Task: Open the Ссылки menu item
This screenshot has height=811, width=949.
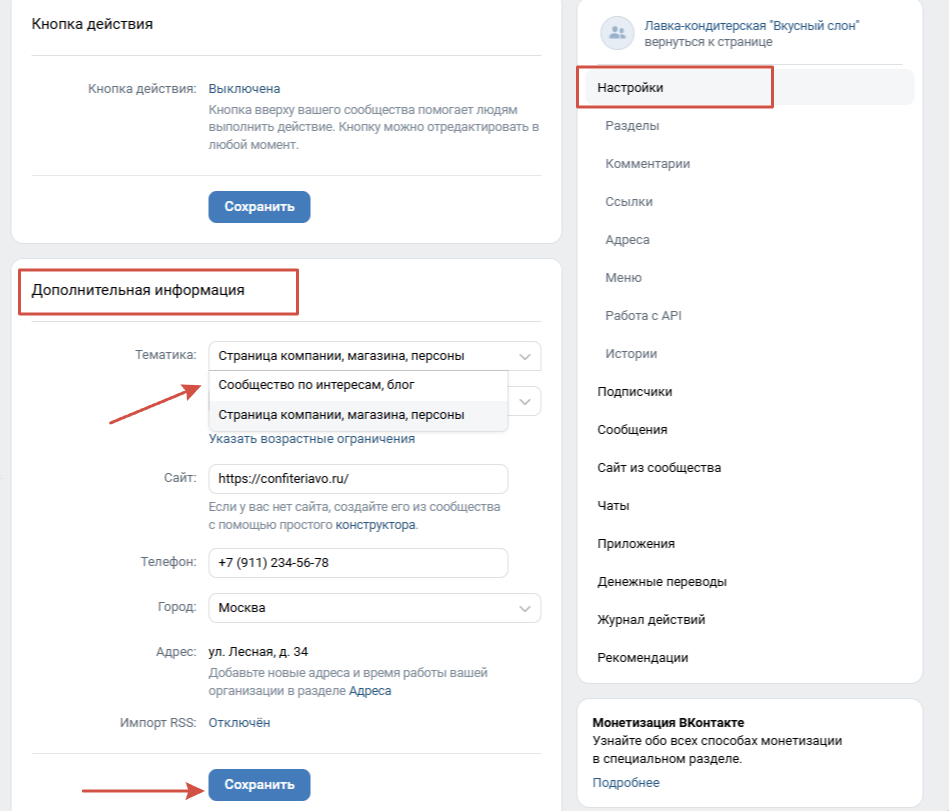Action: click(x=629, y=202)
